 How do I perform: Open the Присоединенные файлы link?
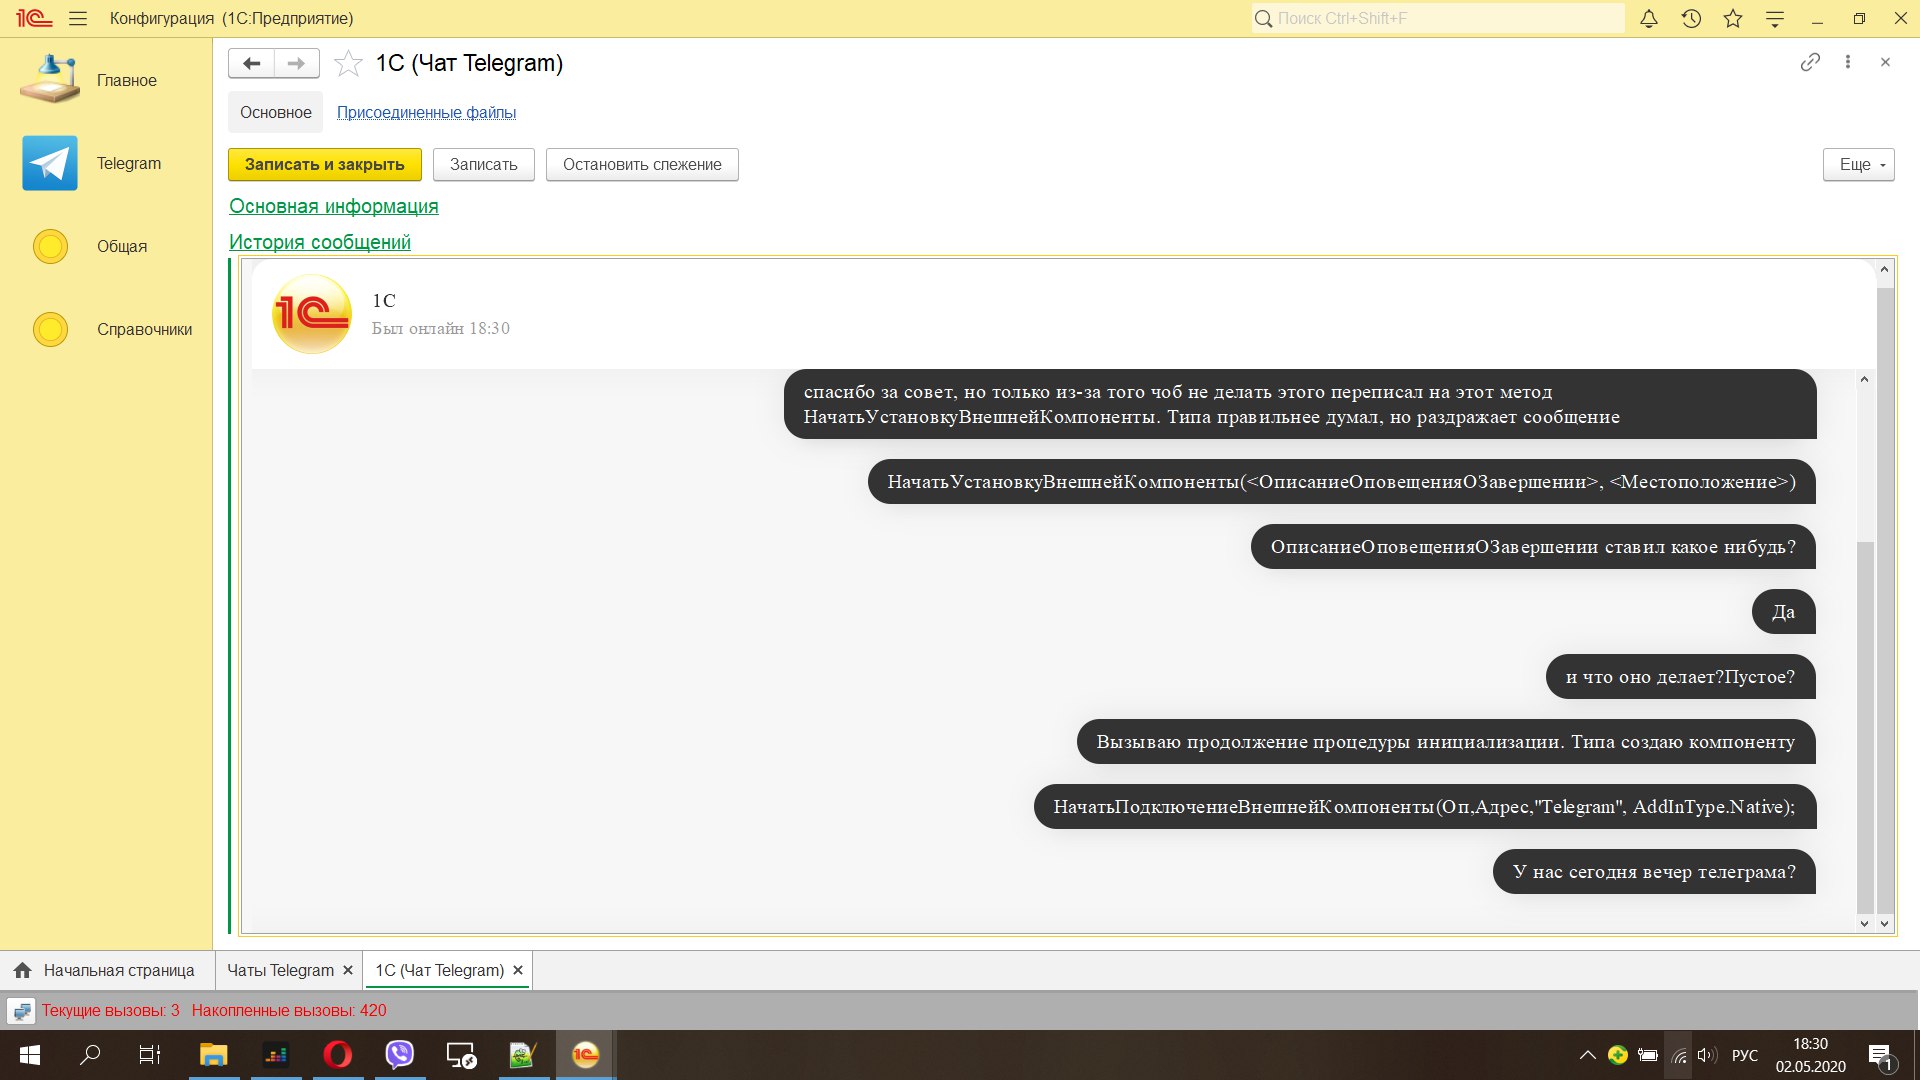pyautogui.click(x=426, y=112)
